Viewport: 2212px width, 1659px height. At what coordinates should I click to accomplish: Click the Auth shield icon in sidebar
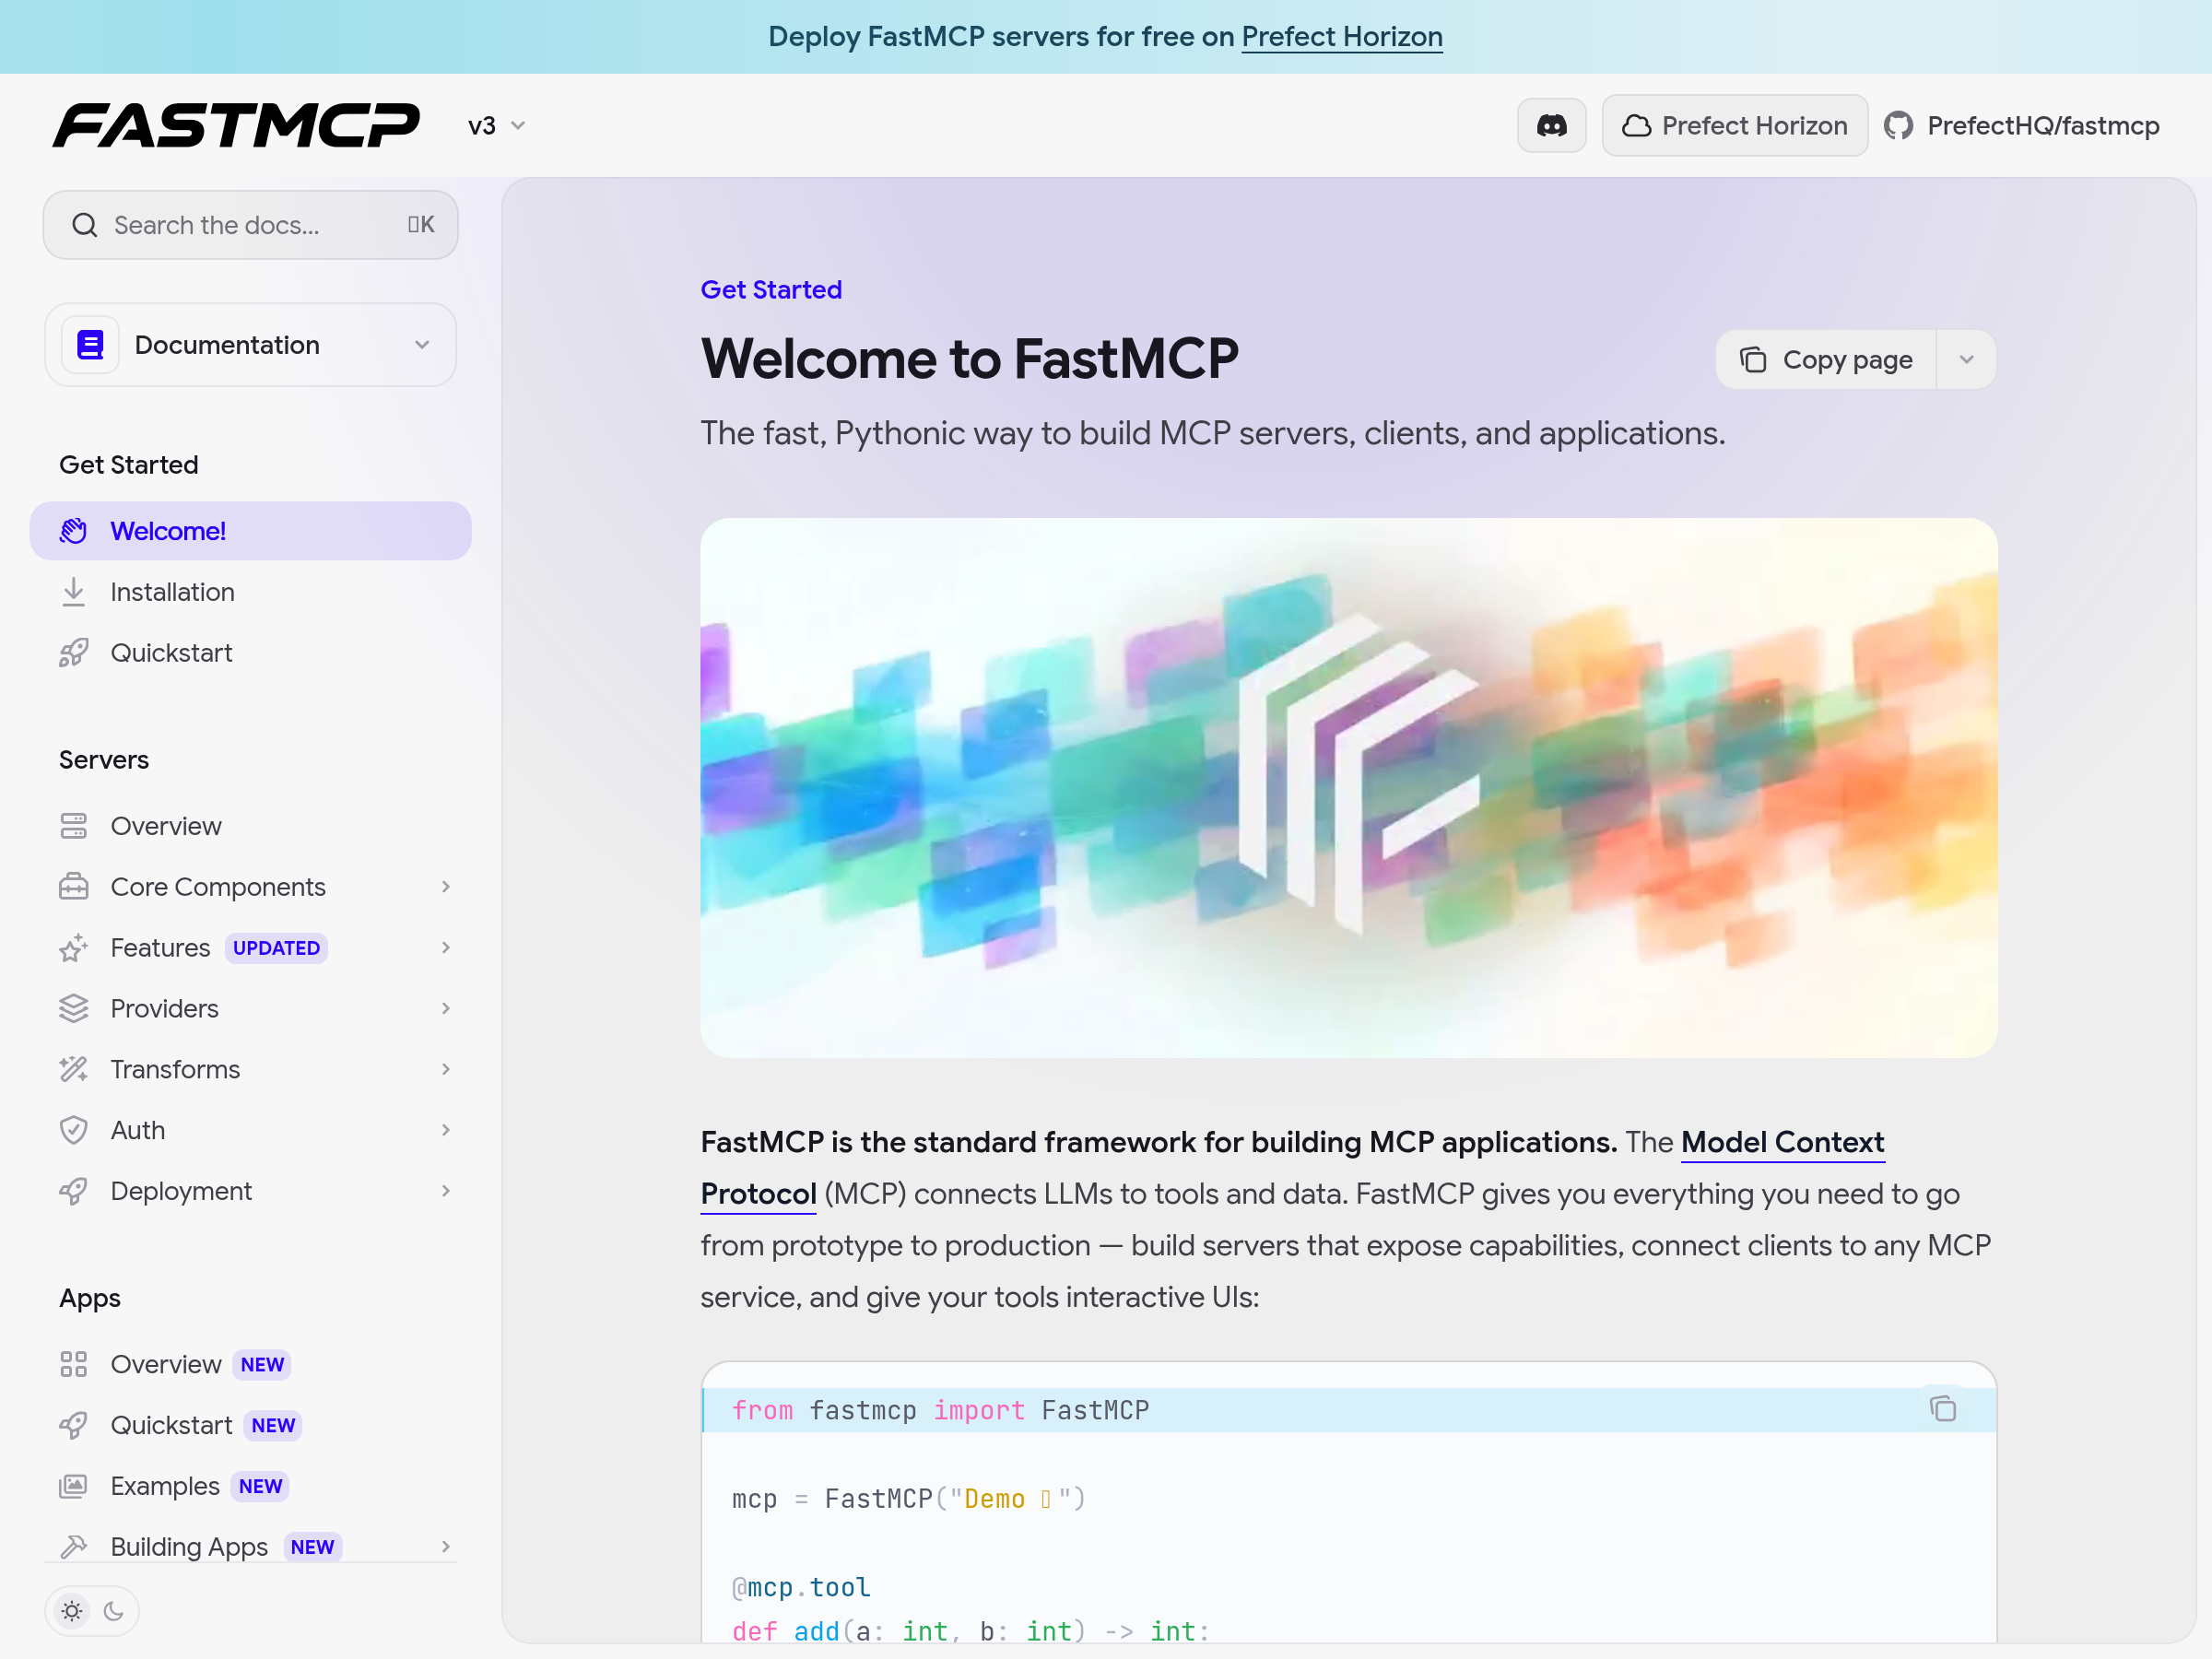pyautogui.click(x=74, y=1130)
